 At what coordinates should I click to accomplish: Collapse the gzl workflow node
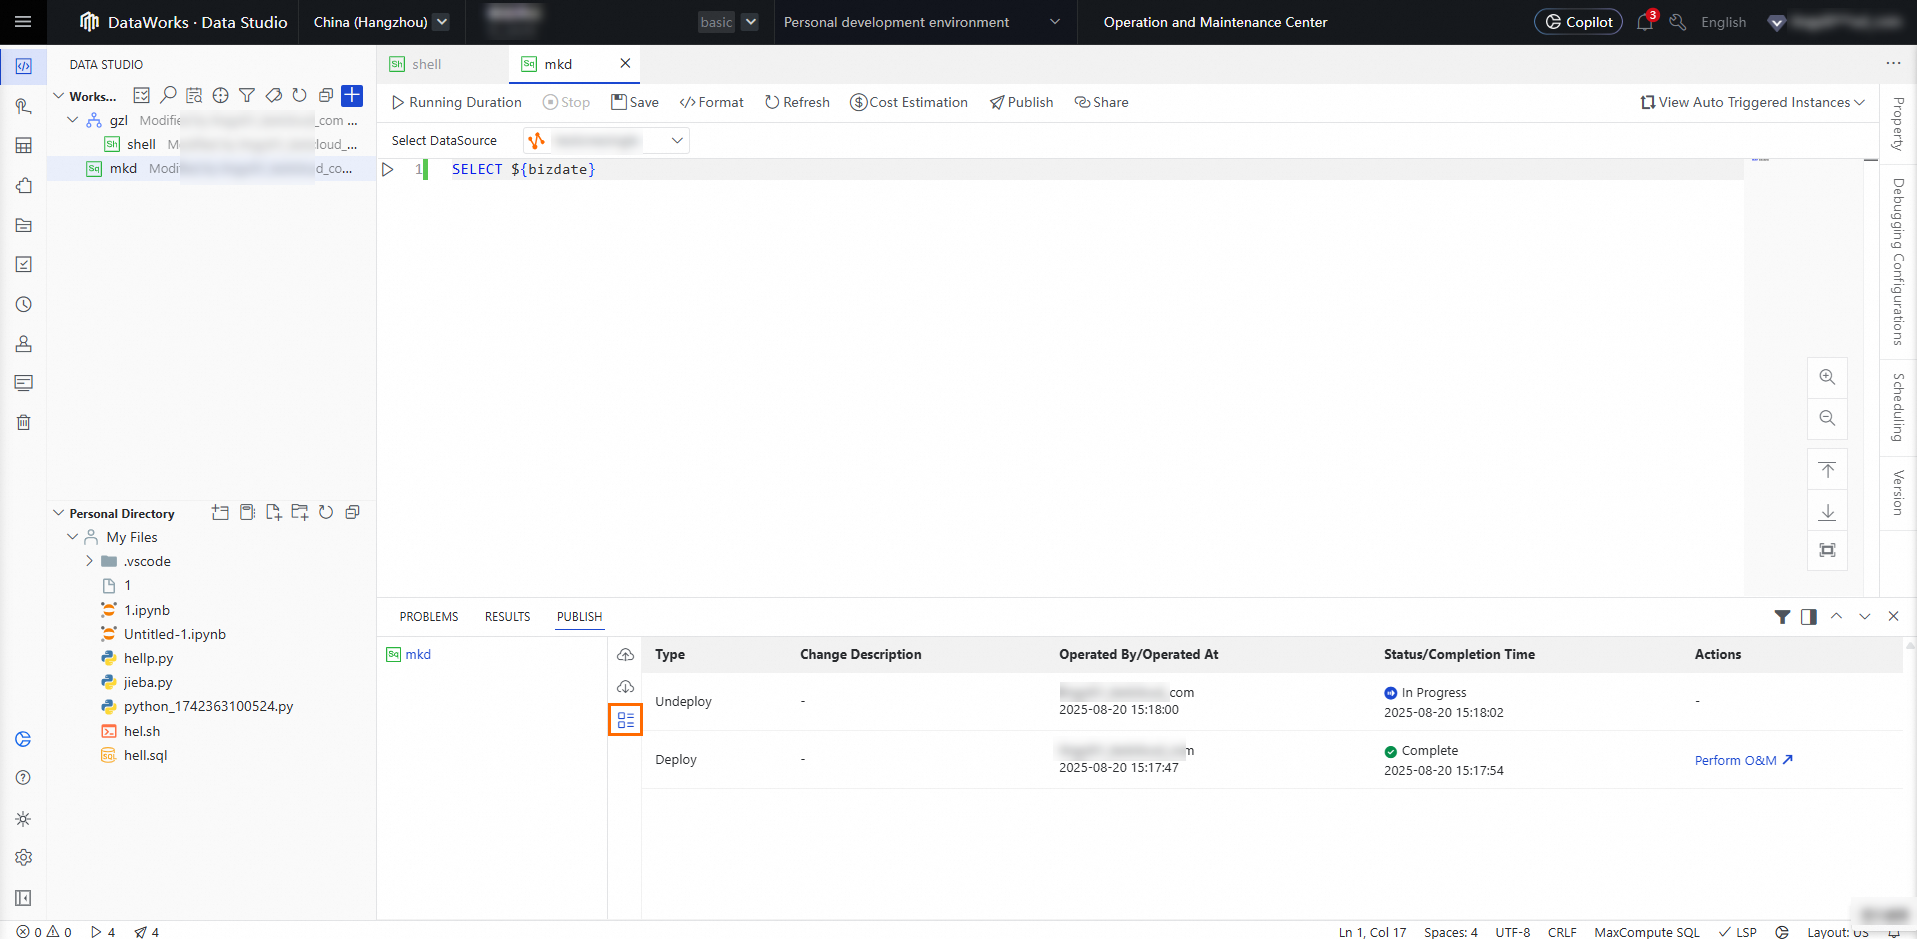(72, 120)
